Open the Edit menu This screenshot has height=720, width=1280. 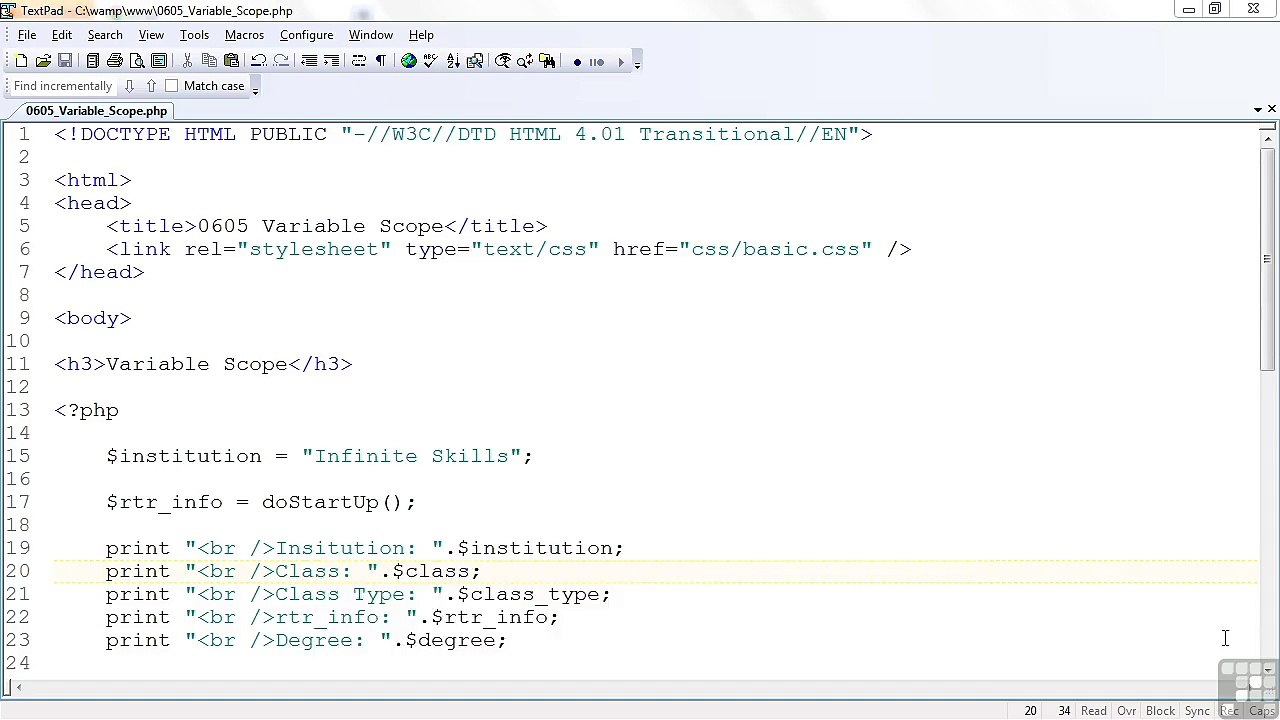tap(62, 35)
